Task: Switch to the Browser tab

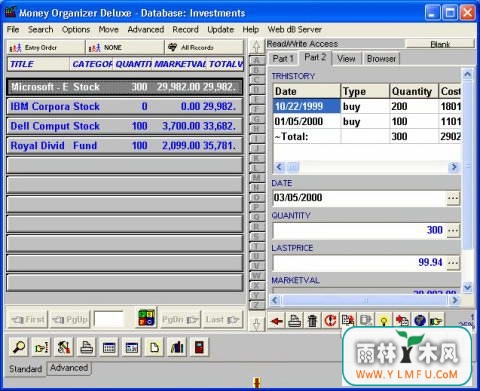Action: 381,59
